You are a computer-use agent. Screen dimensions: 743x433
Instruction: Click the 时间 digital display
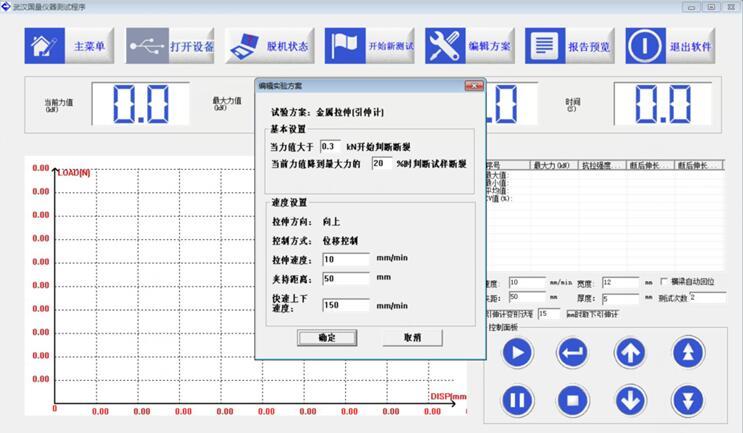click(x=663, y=104)
